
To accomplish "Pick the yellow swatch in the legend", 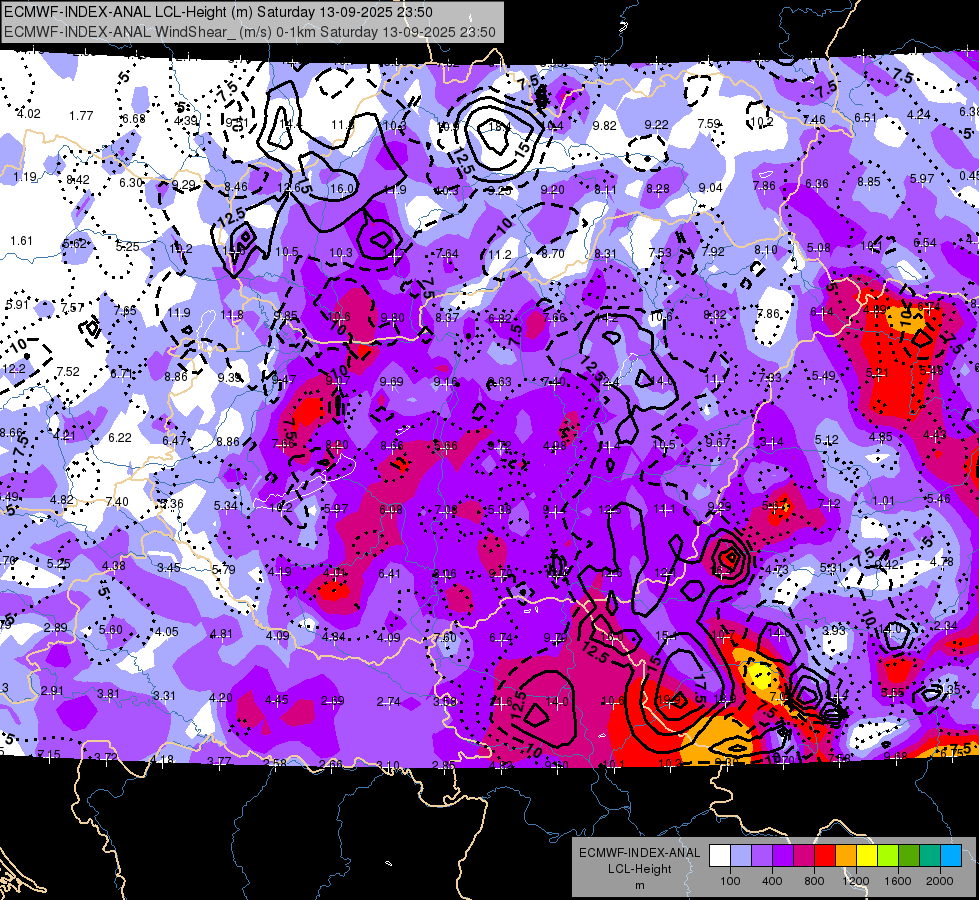I will coord(867,856).
